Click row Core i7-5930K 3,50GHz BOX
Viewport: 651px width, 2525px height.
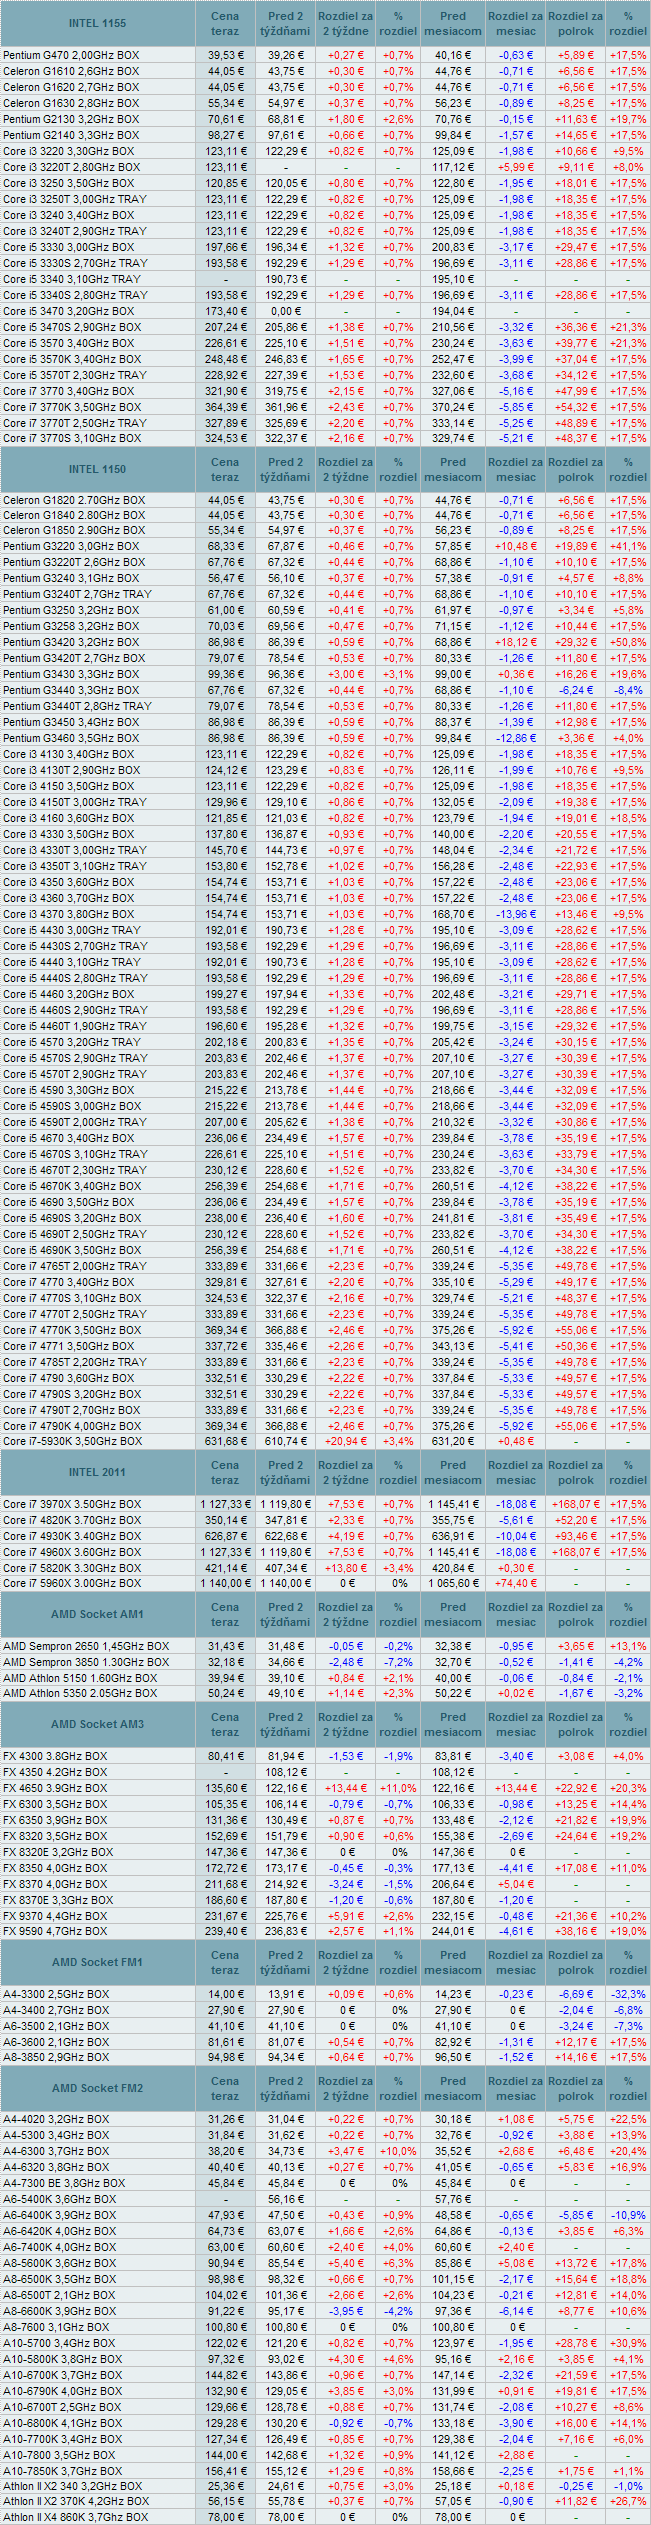(x=325, y=1441)
